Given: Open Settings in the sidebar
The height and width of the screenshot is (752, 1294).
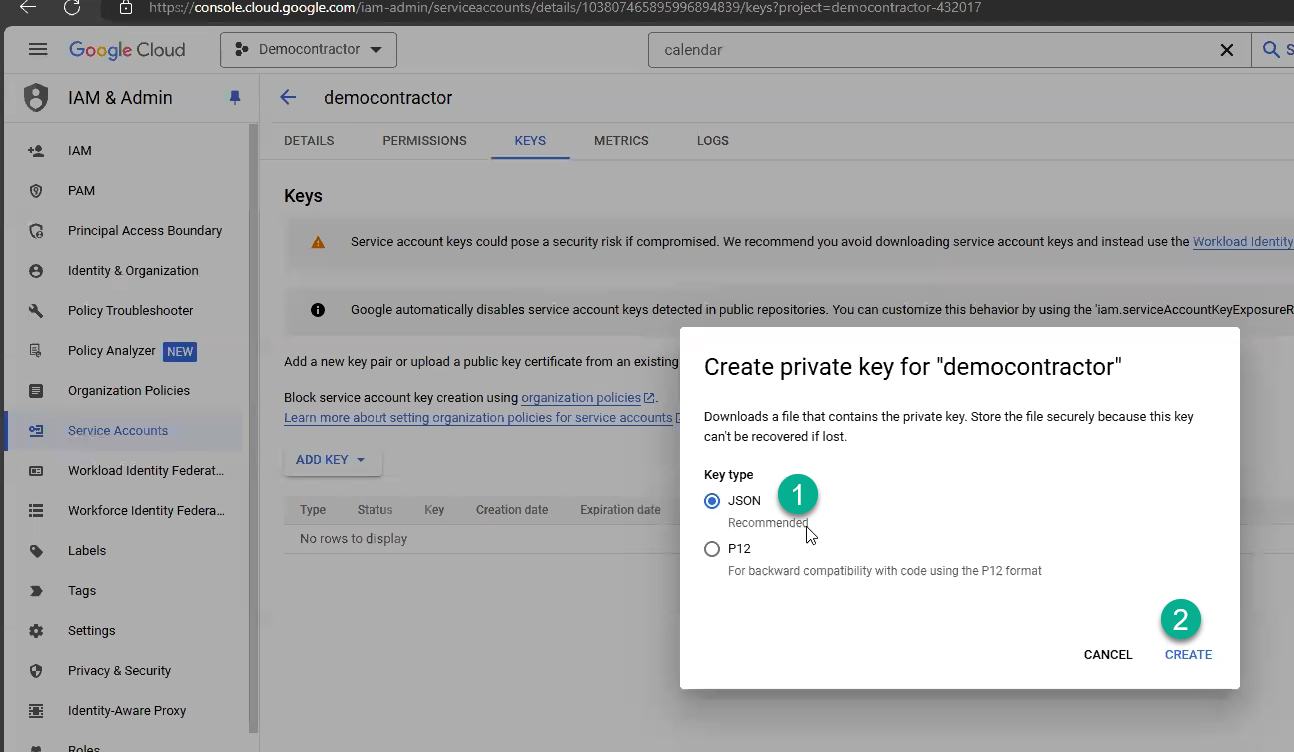Looking at the screenshot, I should pos(92,631).
